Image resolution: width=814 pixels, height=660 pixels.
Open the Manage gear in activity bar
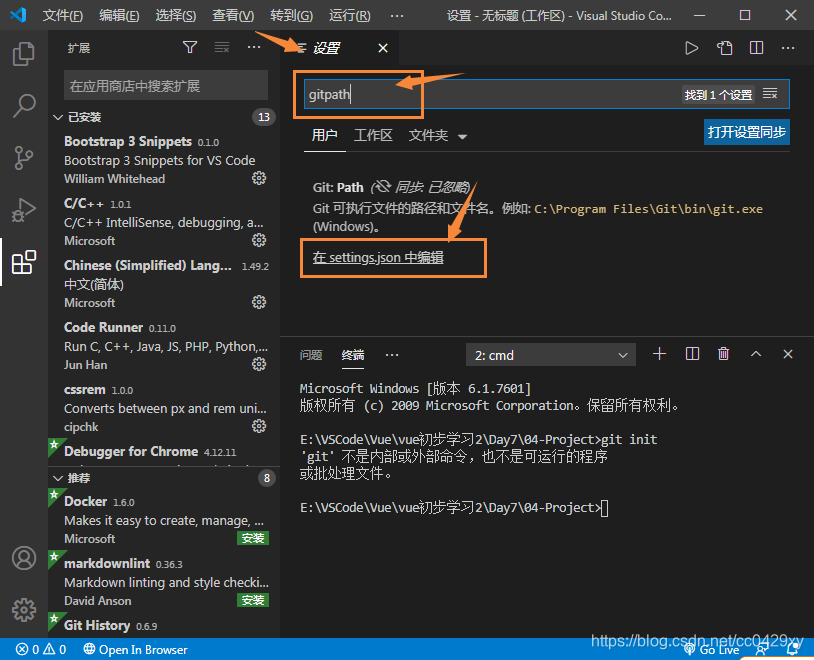[x=23, y=610]
